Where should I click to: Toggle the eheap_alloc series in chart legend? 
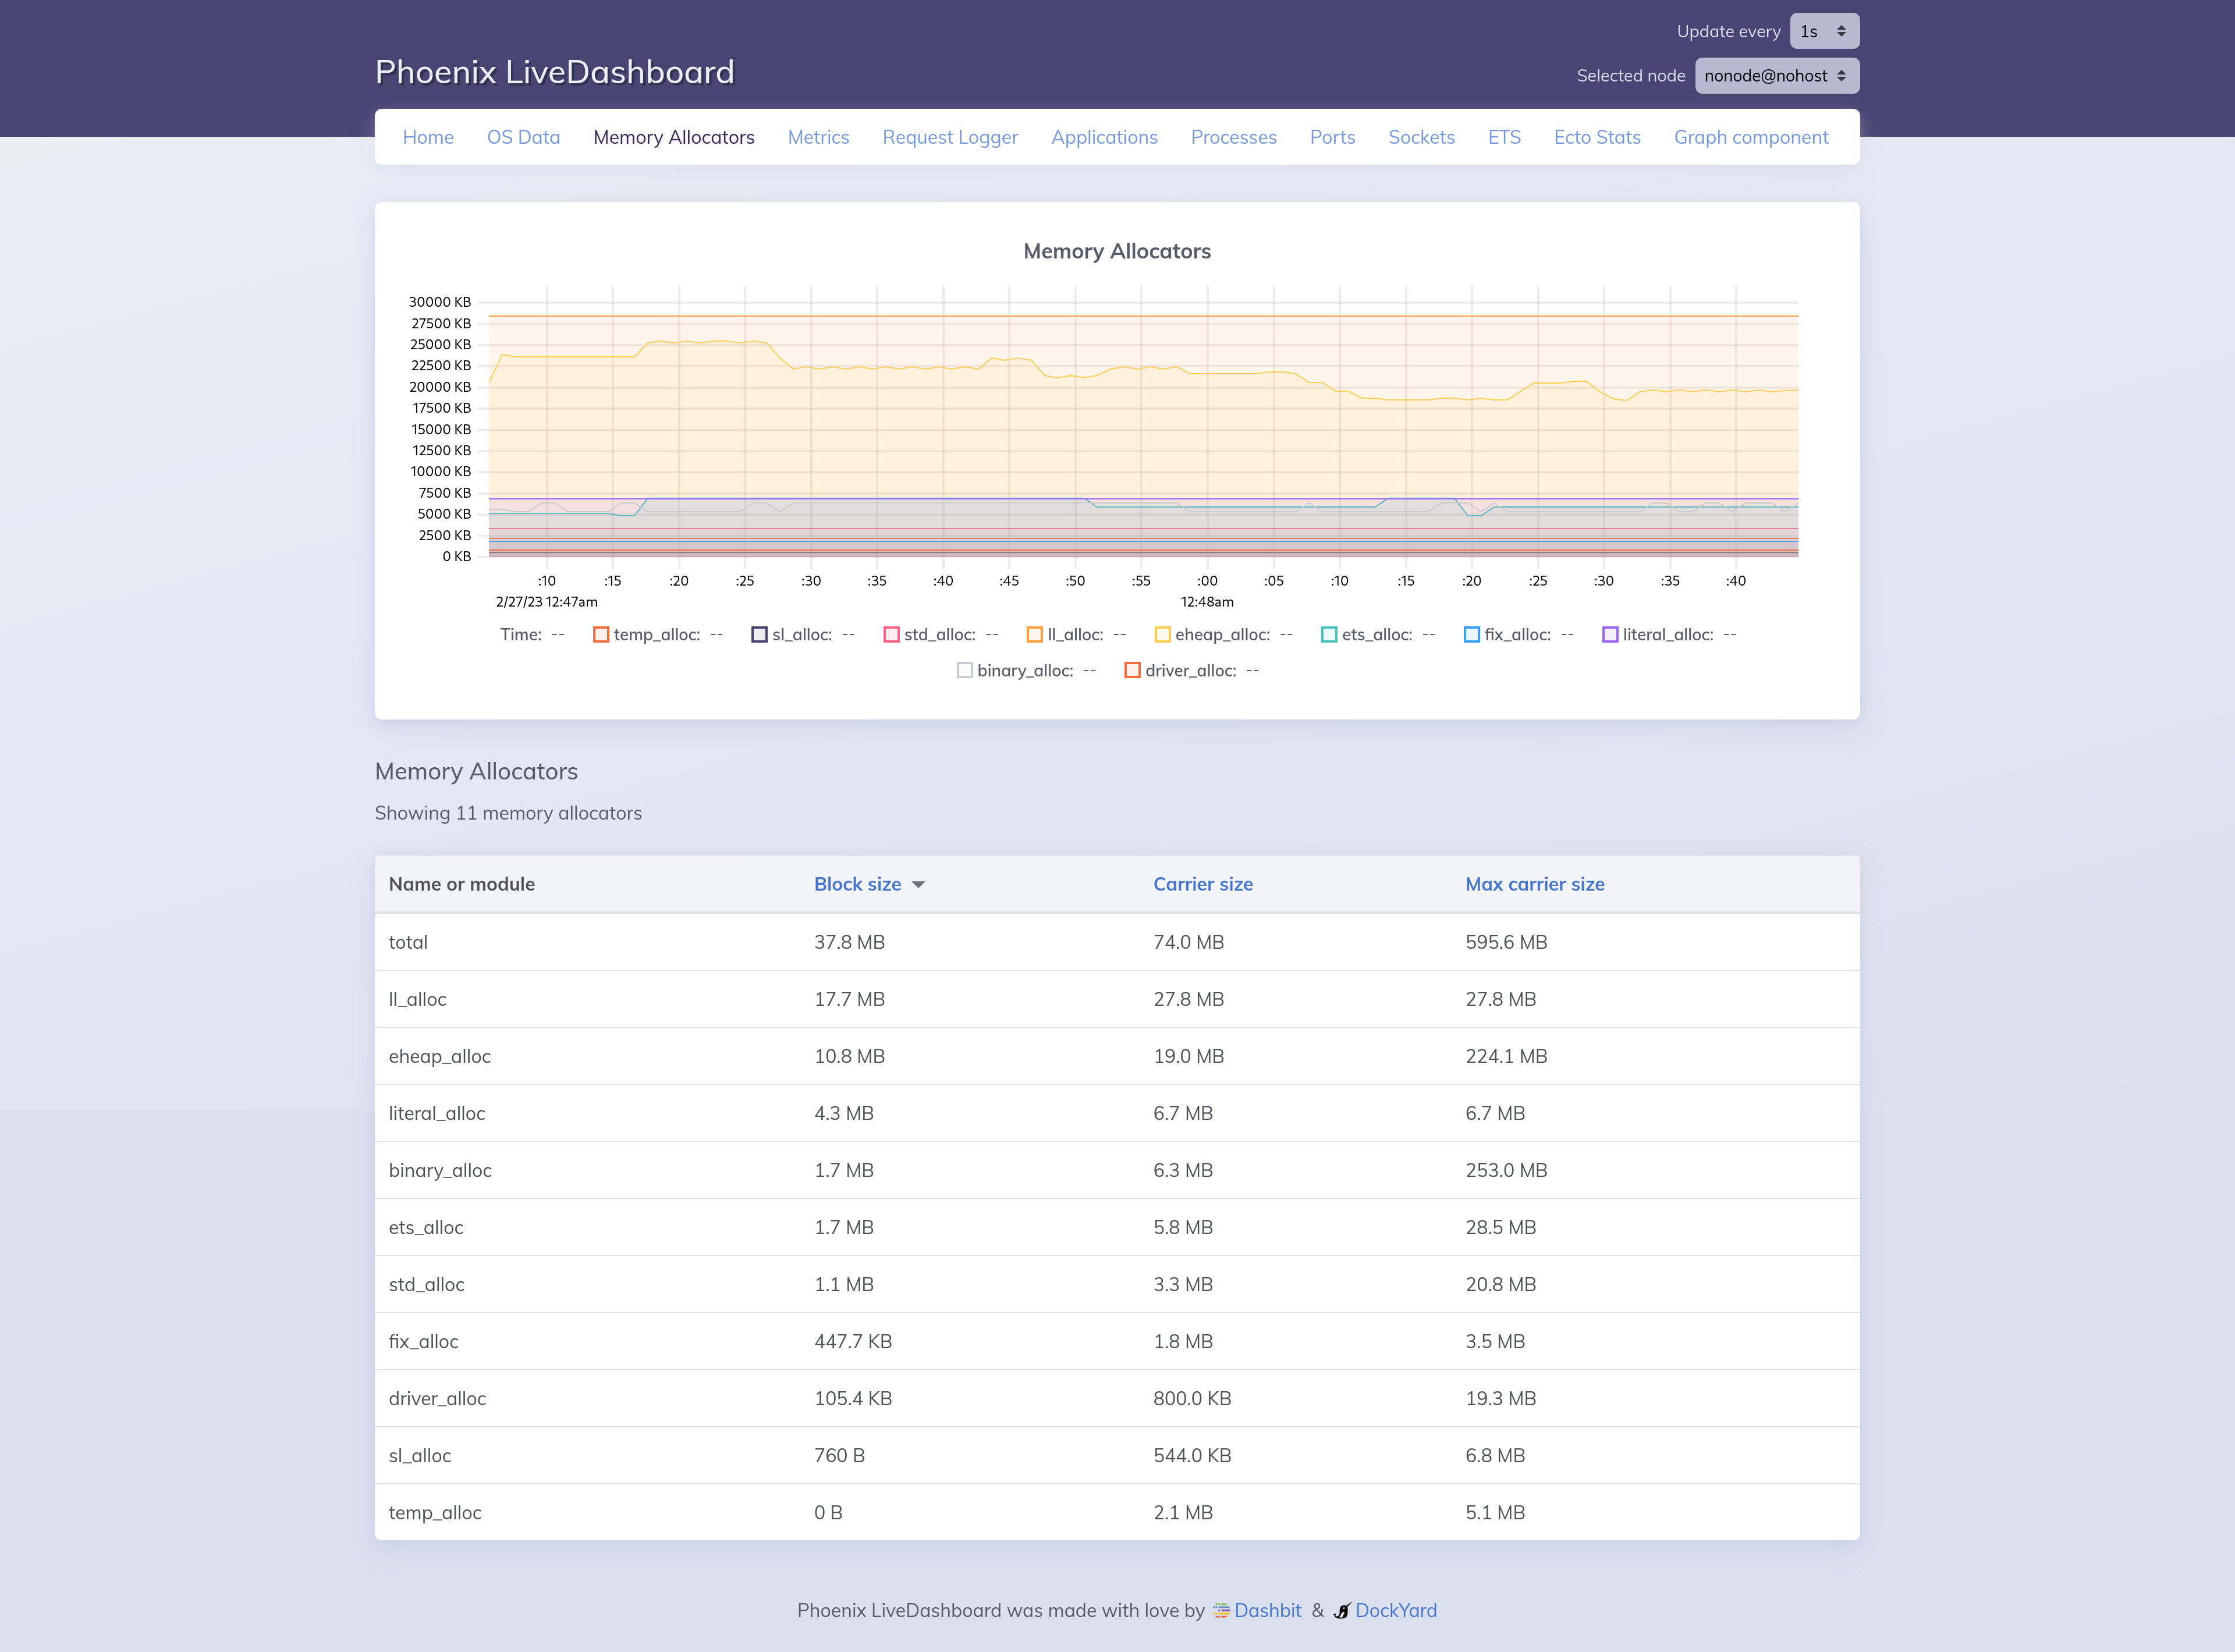click(x=1162, y=634)
